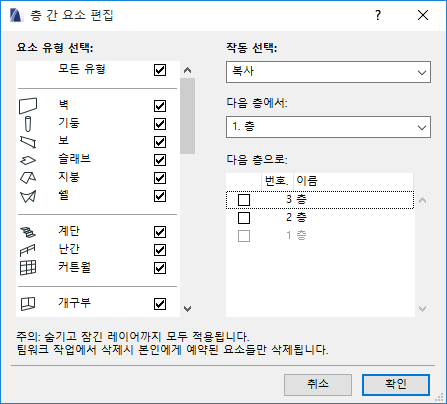Check the 3 층 target story checkbox
This screenshot has height=404, width=447.
point(244,200)
